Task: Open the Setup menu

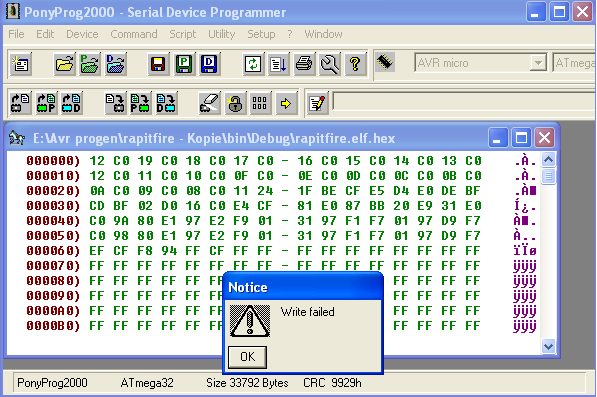Action: pyautogui.click(x=261, y=34)
